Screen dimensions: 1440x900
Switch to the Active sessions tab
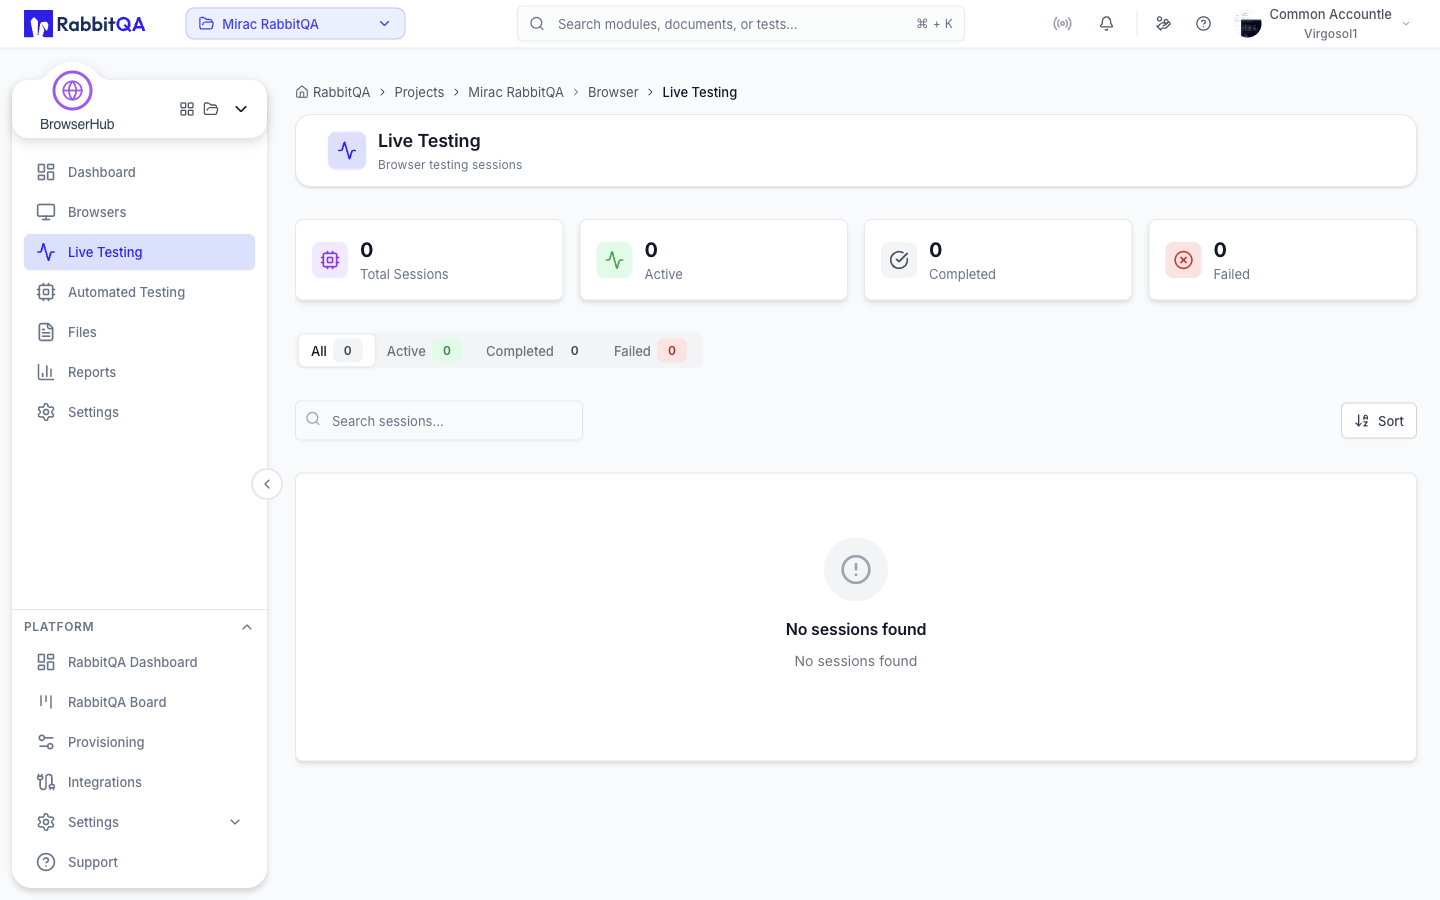pyautogui.click(x=423, y=351)
